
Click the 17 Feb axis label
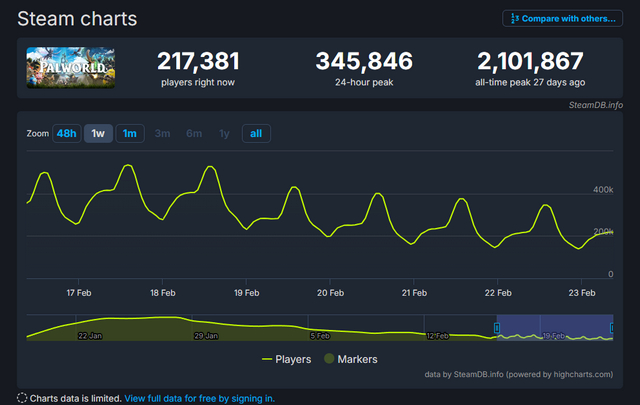click(79, 293)
